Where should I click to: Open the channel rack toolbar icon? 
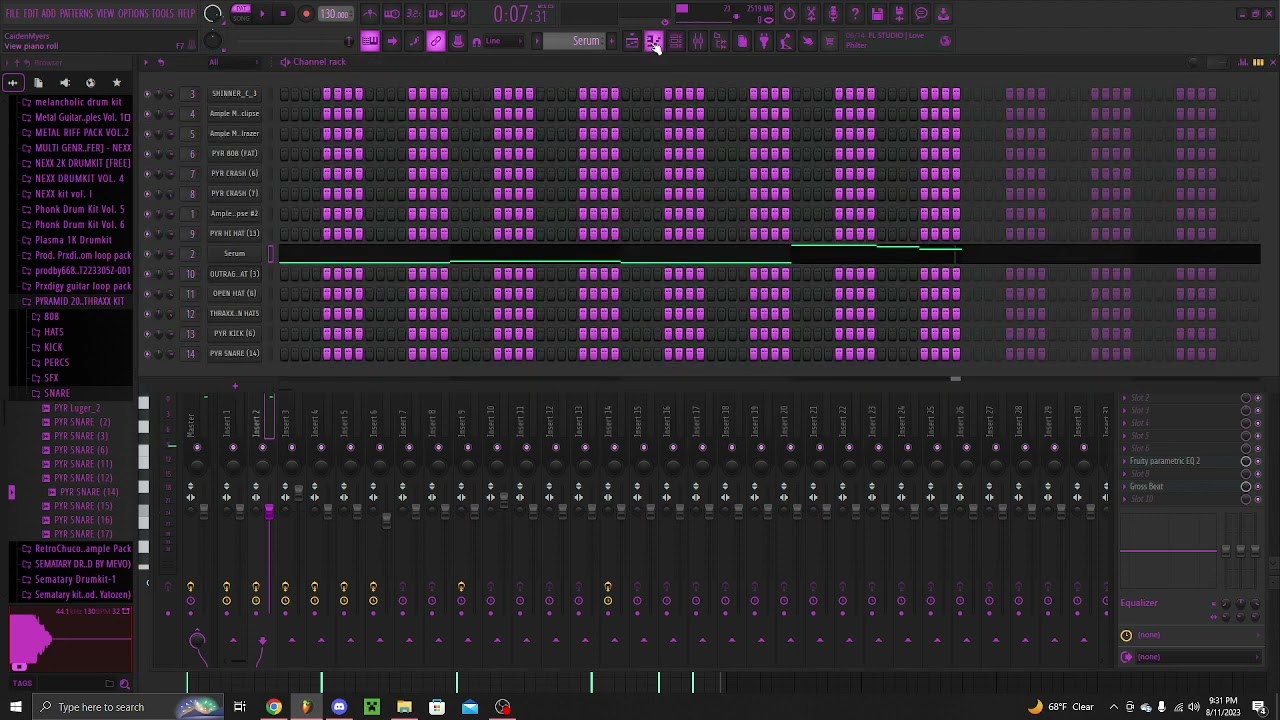click(675, 41)
